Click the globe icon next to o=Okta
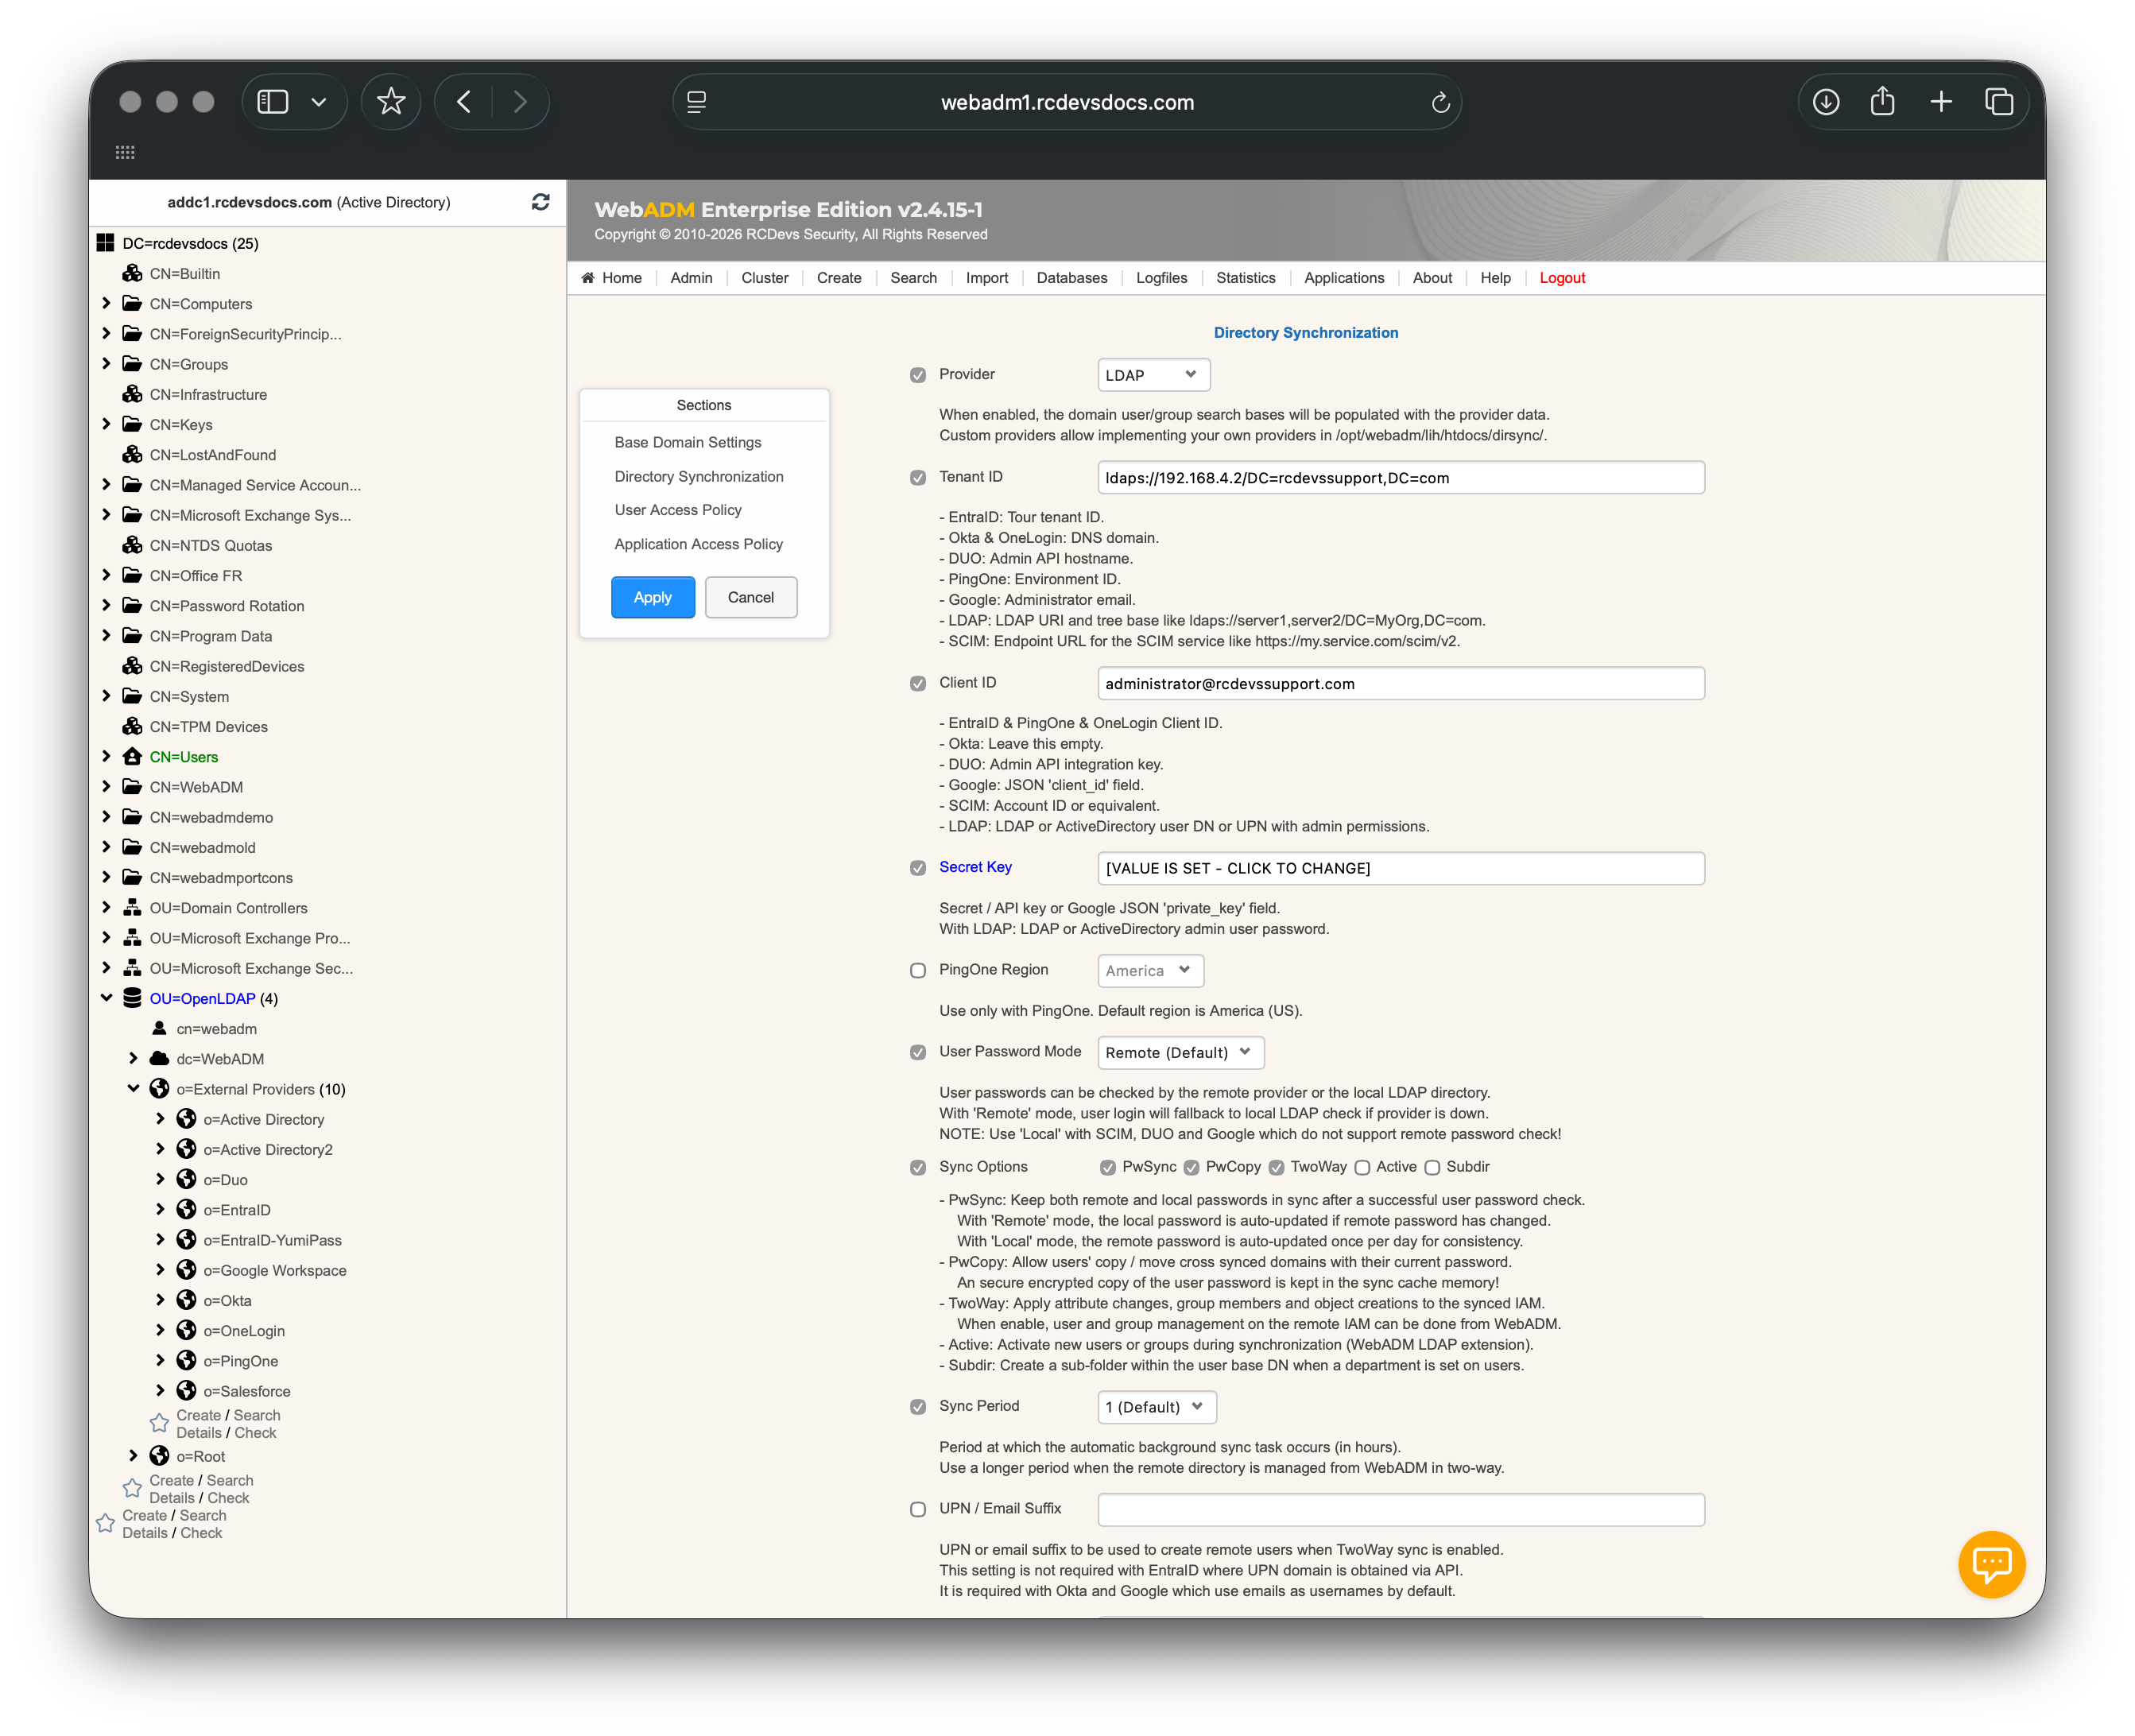The width and height of the screenshot is (2135, 1736). point(186,1300)
